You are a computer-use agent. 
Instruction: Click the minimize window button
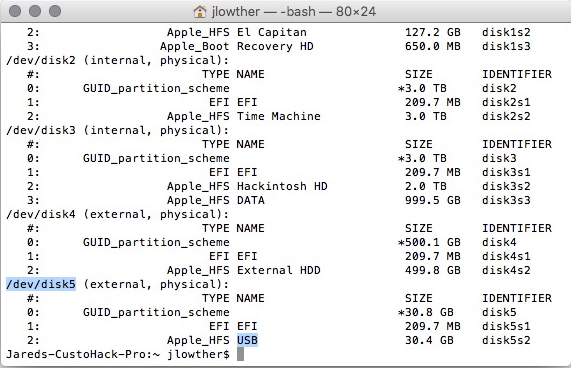[x=35, y=11]
